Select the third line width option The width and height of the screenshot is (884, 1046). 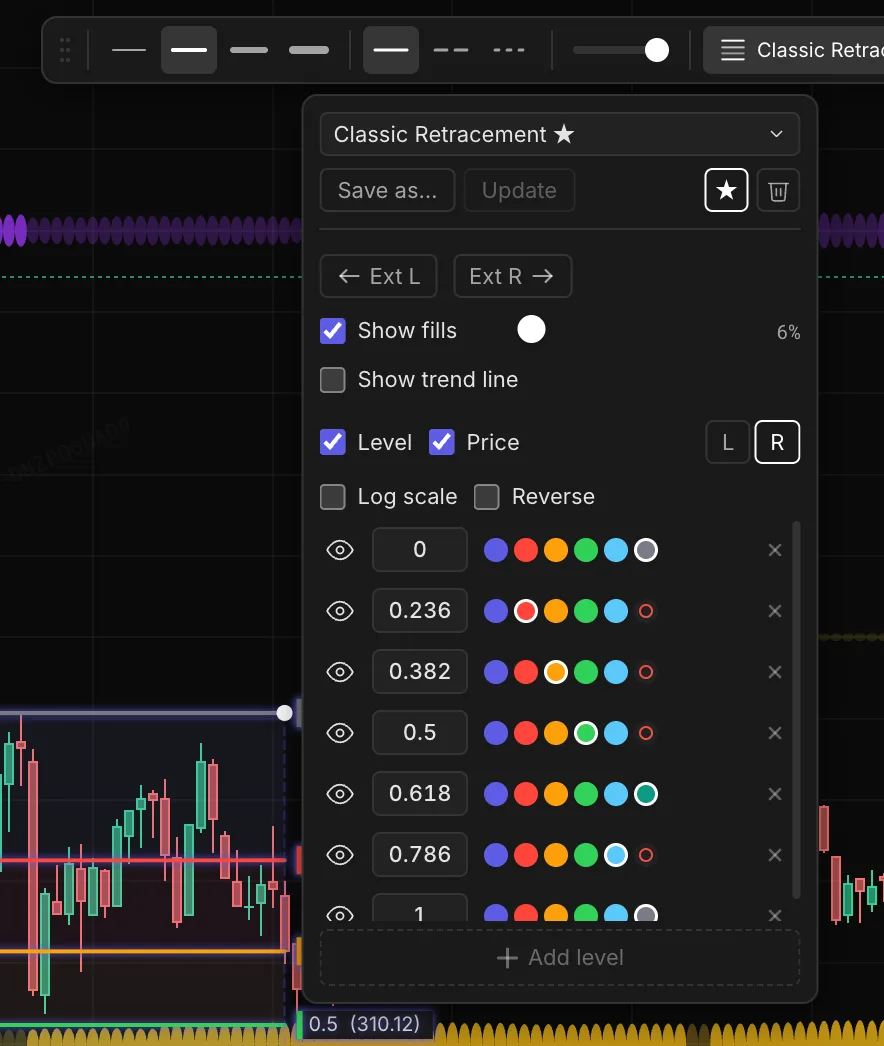point(249,50)
